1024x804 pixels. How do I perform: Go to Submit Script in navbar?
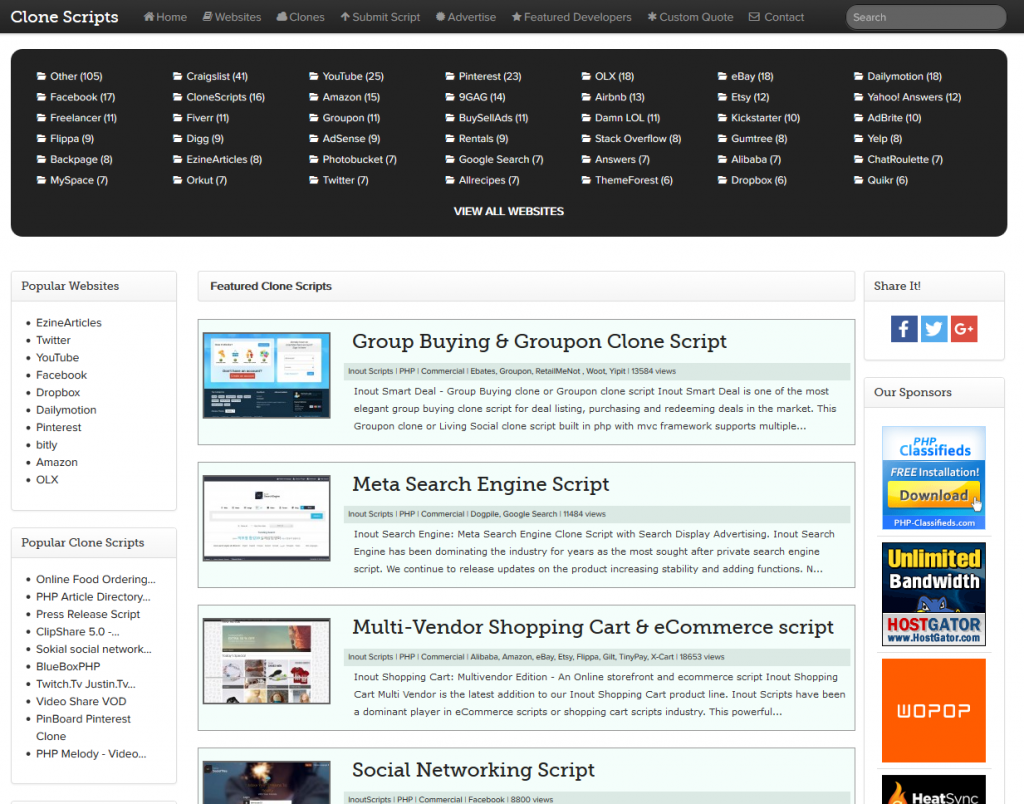pyautogui.click(x=380, y=17)
